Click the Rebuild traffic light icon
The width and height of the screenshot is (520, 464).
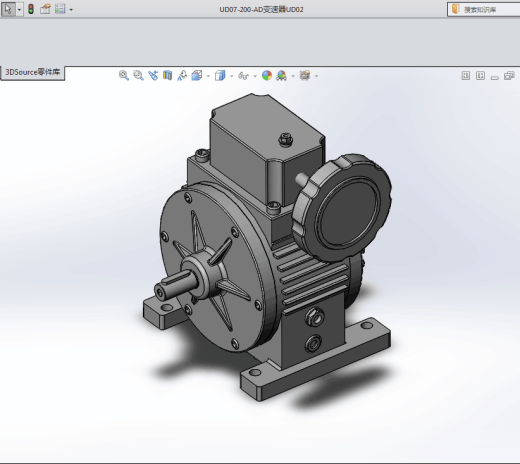pos(31,9)
